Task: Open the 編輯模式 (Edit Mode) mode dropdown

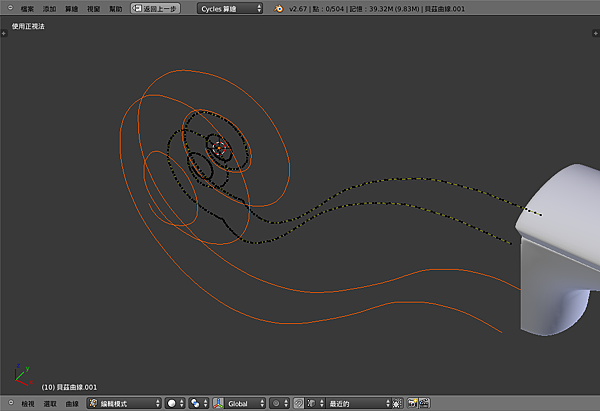Action: (124, 403)
